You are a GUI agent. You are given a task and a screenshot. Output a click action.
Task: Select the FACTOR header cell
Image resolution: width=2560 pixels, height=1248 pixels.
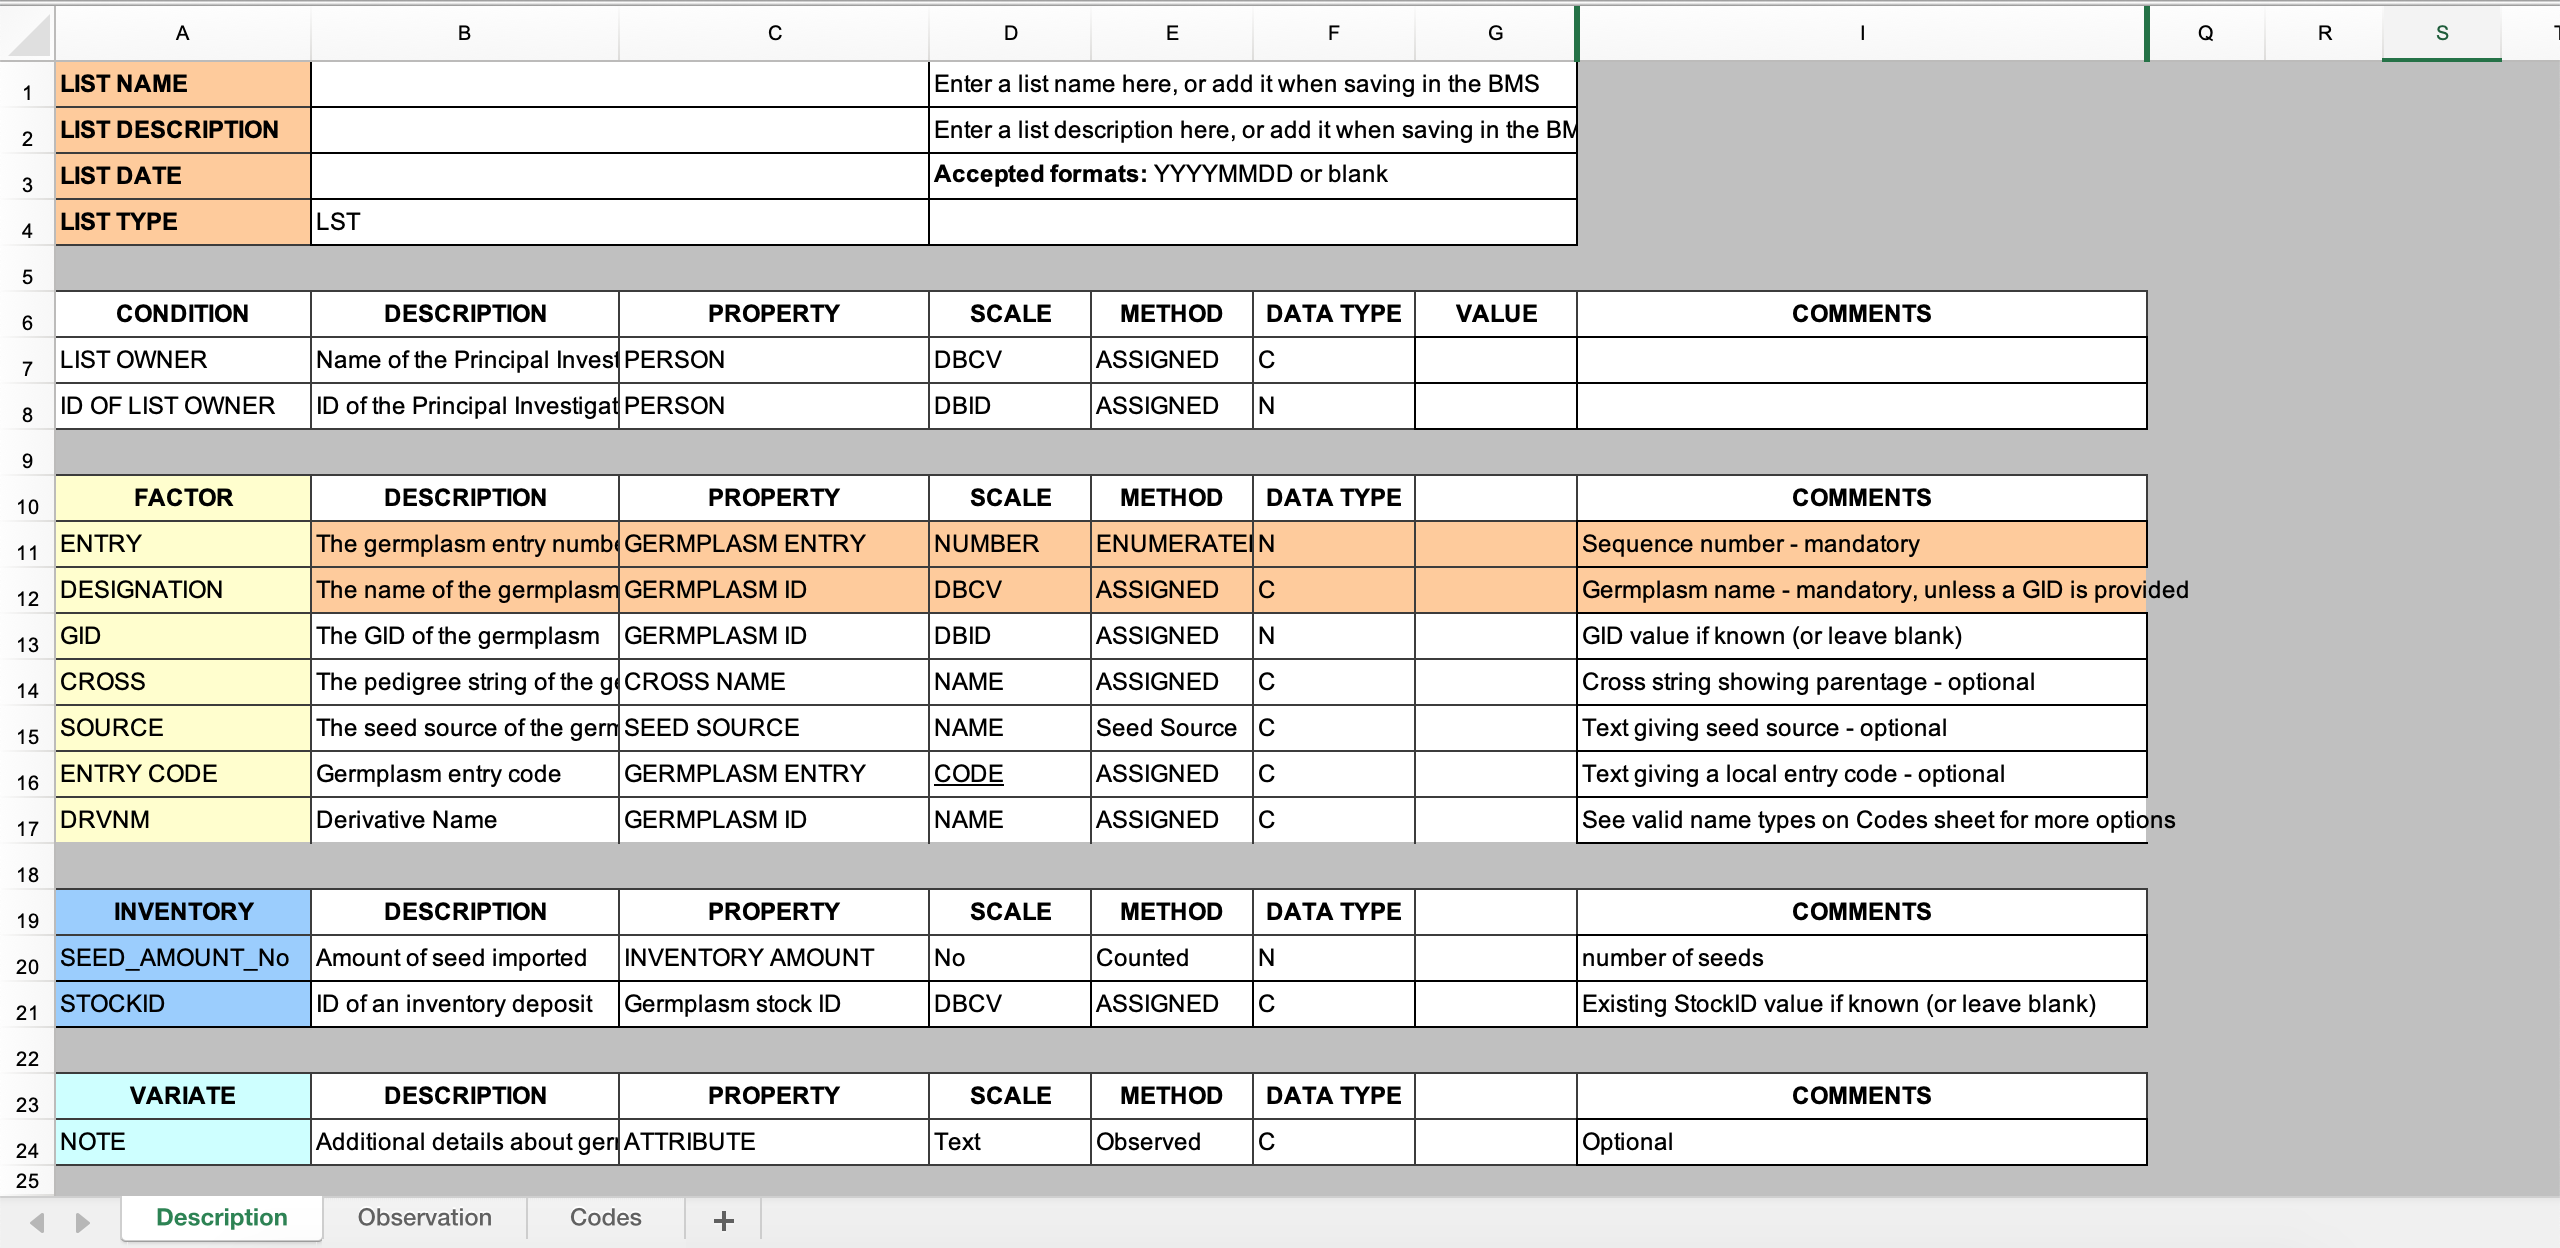[183, 498]
